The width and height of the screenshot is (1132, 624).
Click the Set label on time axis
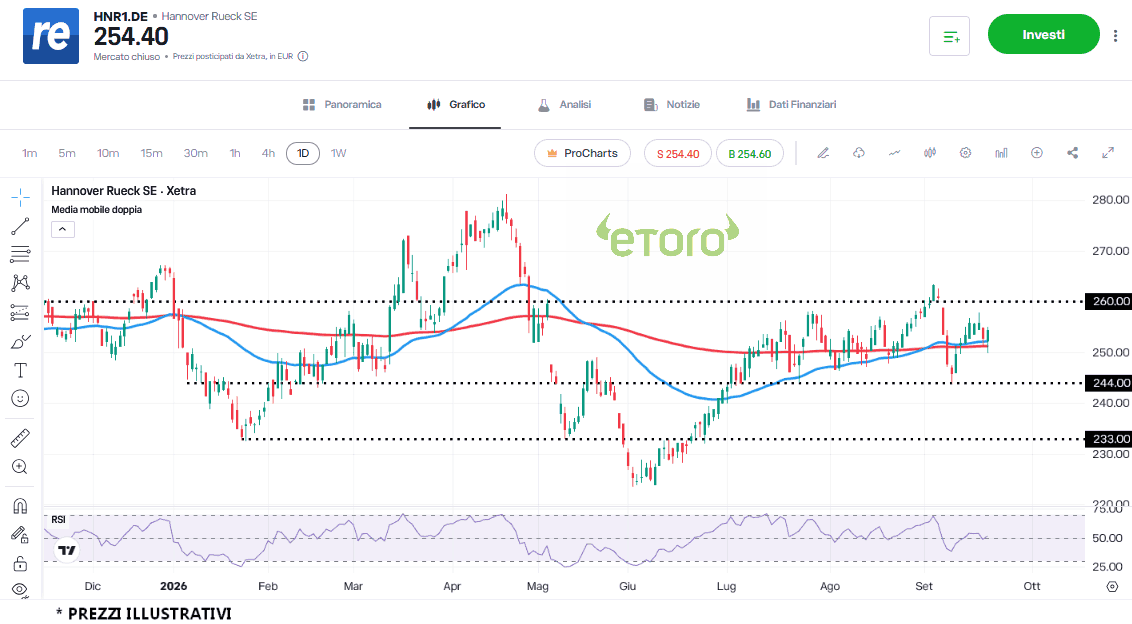coord(924,586)
